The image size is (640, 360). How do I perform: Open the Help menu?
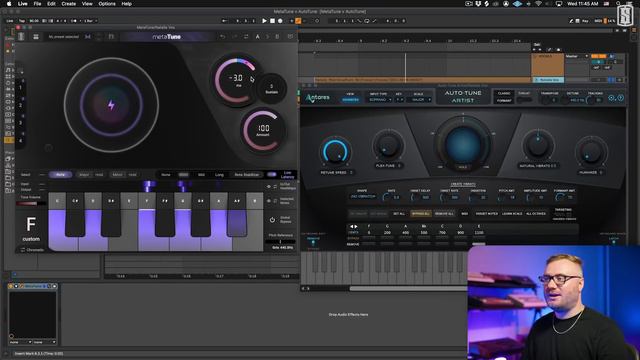click(x=127, y=4)
